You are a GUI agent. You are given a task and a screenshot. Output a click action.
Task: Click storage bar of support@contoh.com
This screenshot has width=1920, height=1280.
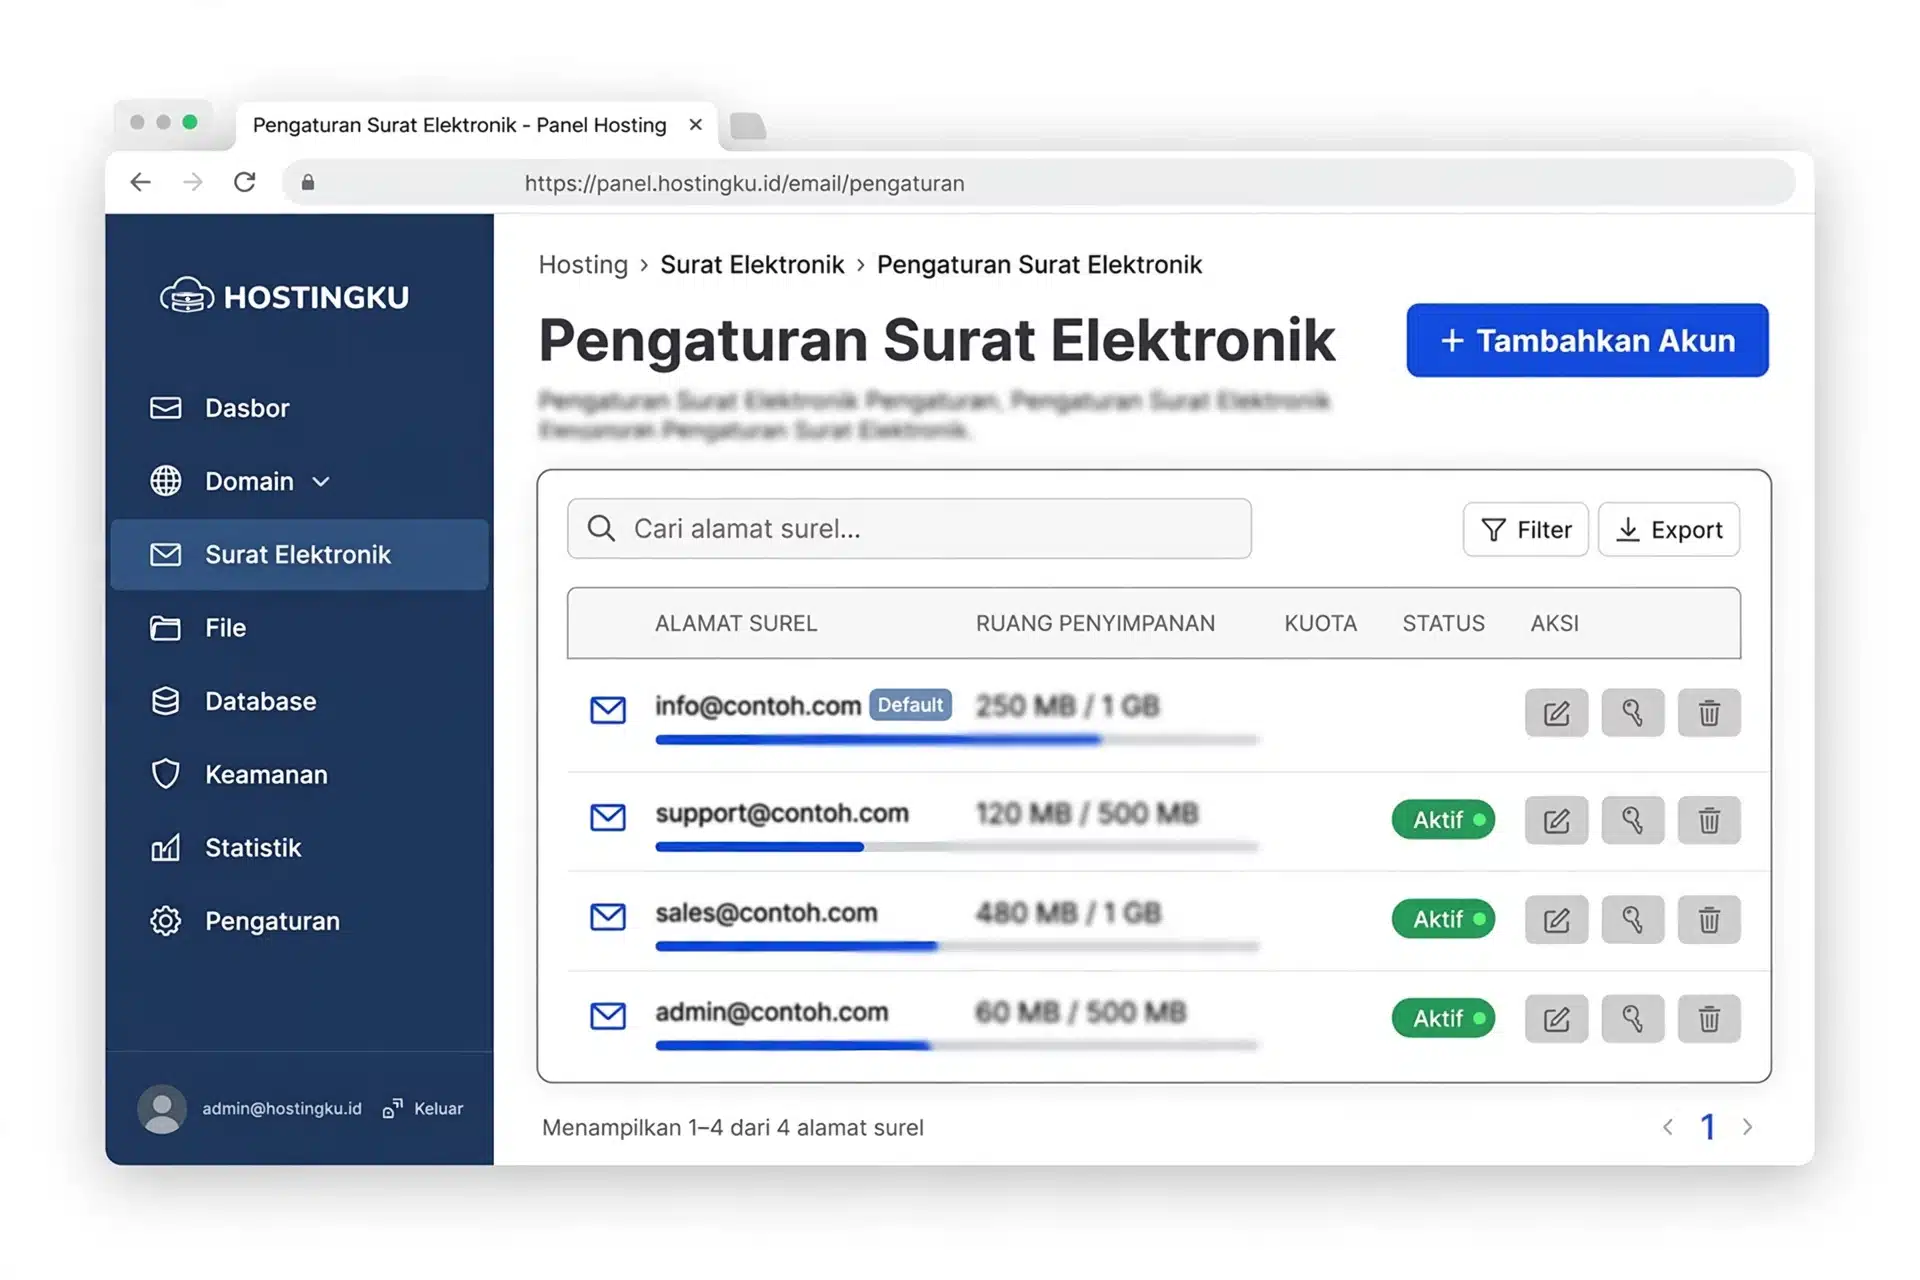(x=957, y=847)
